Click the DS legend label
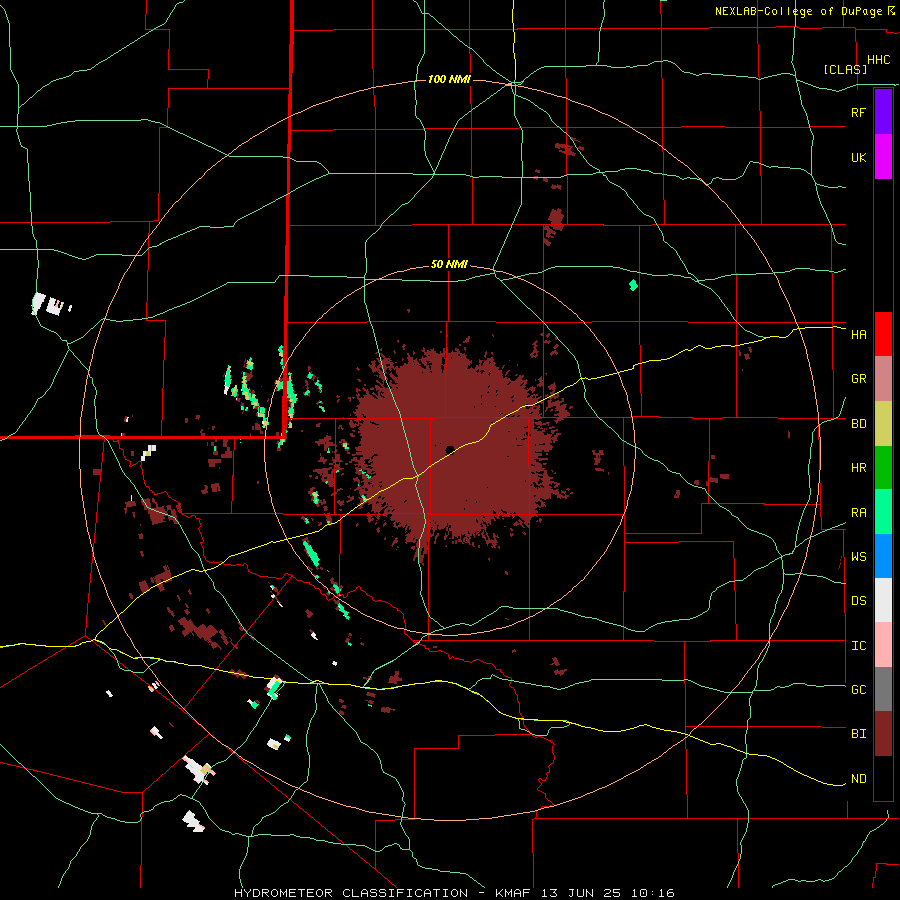 (858, 600)
